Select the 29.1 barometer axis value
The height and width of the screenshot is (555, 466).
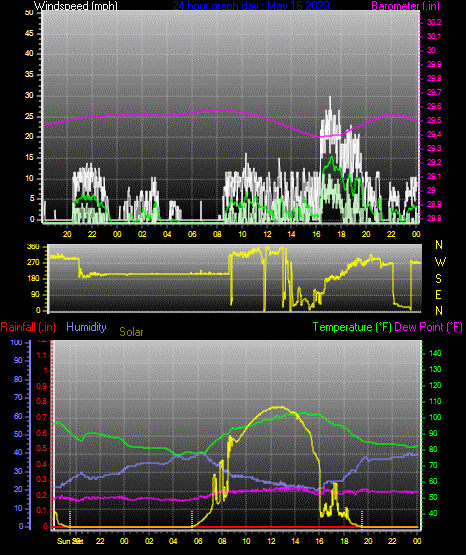coord(434,176)
